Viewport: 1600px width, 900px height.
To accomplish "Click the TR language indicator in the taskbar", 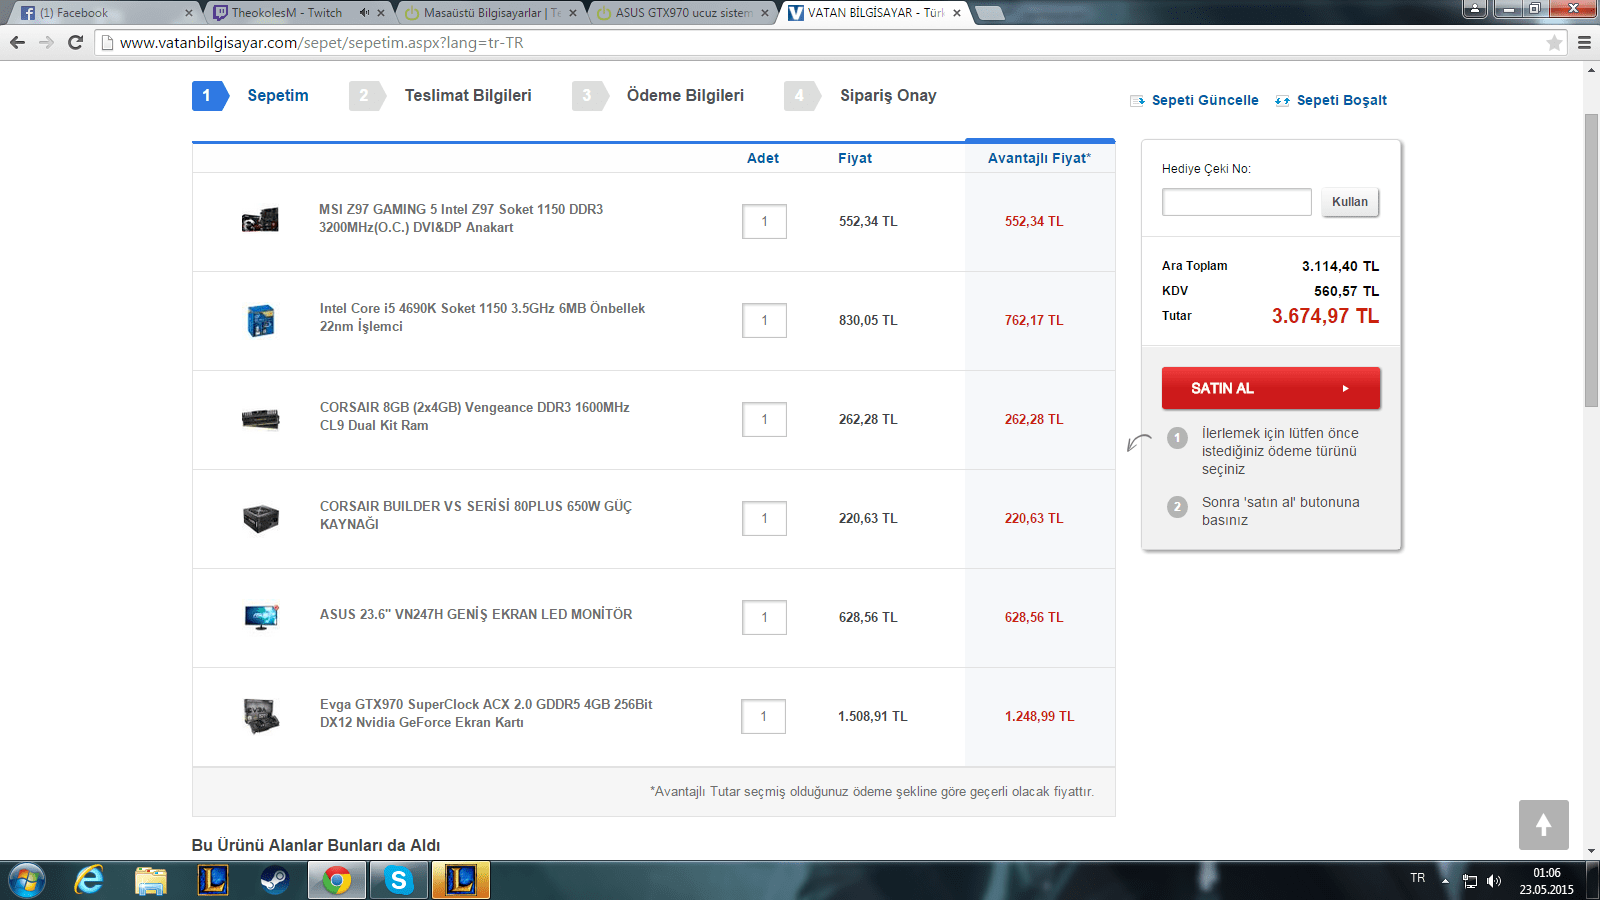I will tap(1418, 878).
